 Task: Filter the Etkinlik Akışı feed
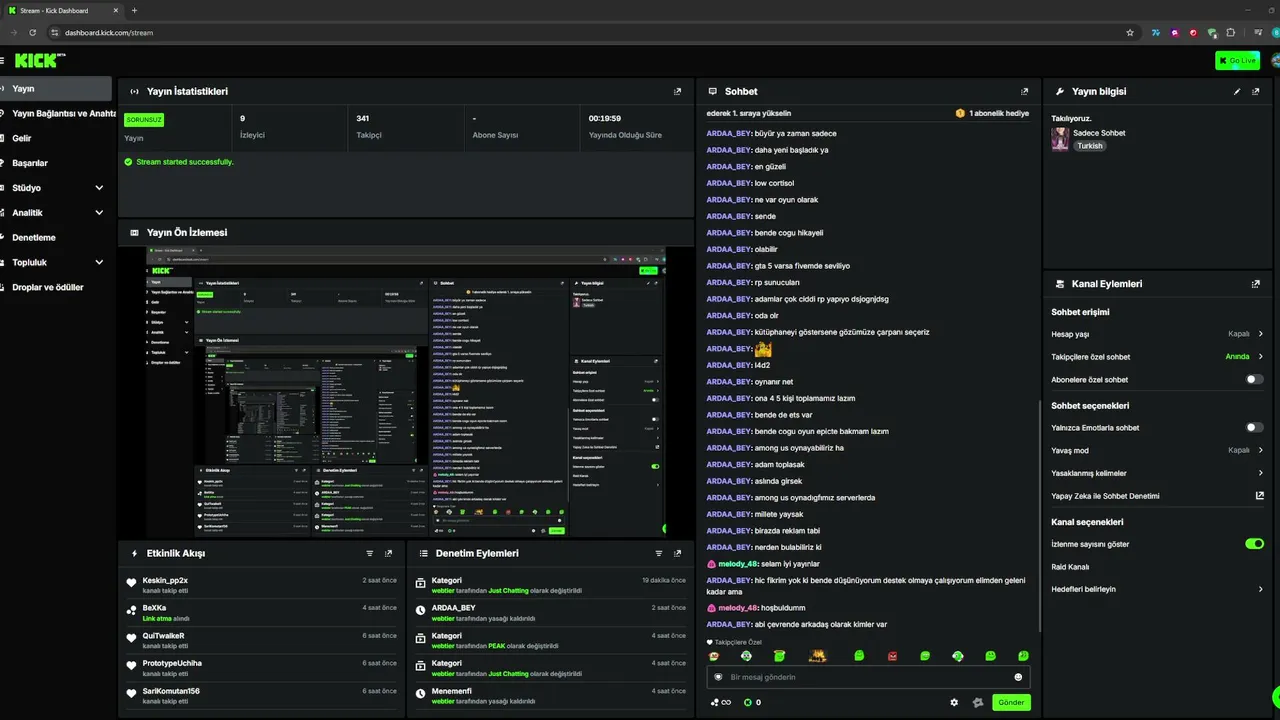click(369, 553)
